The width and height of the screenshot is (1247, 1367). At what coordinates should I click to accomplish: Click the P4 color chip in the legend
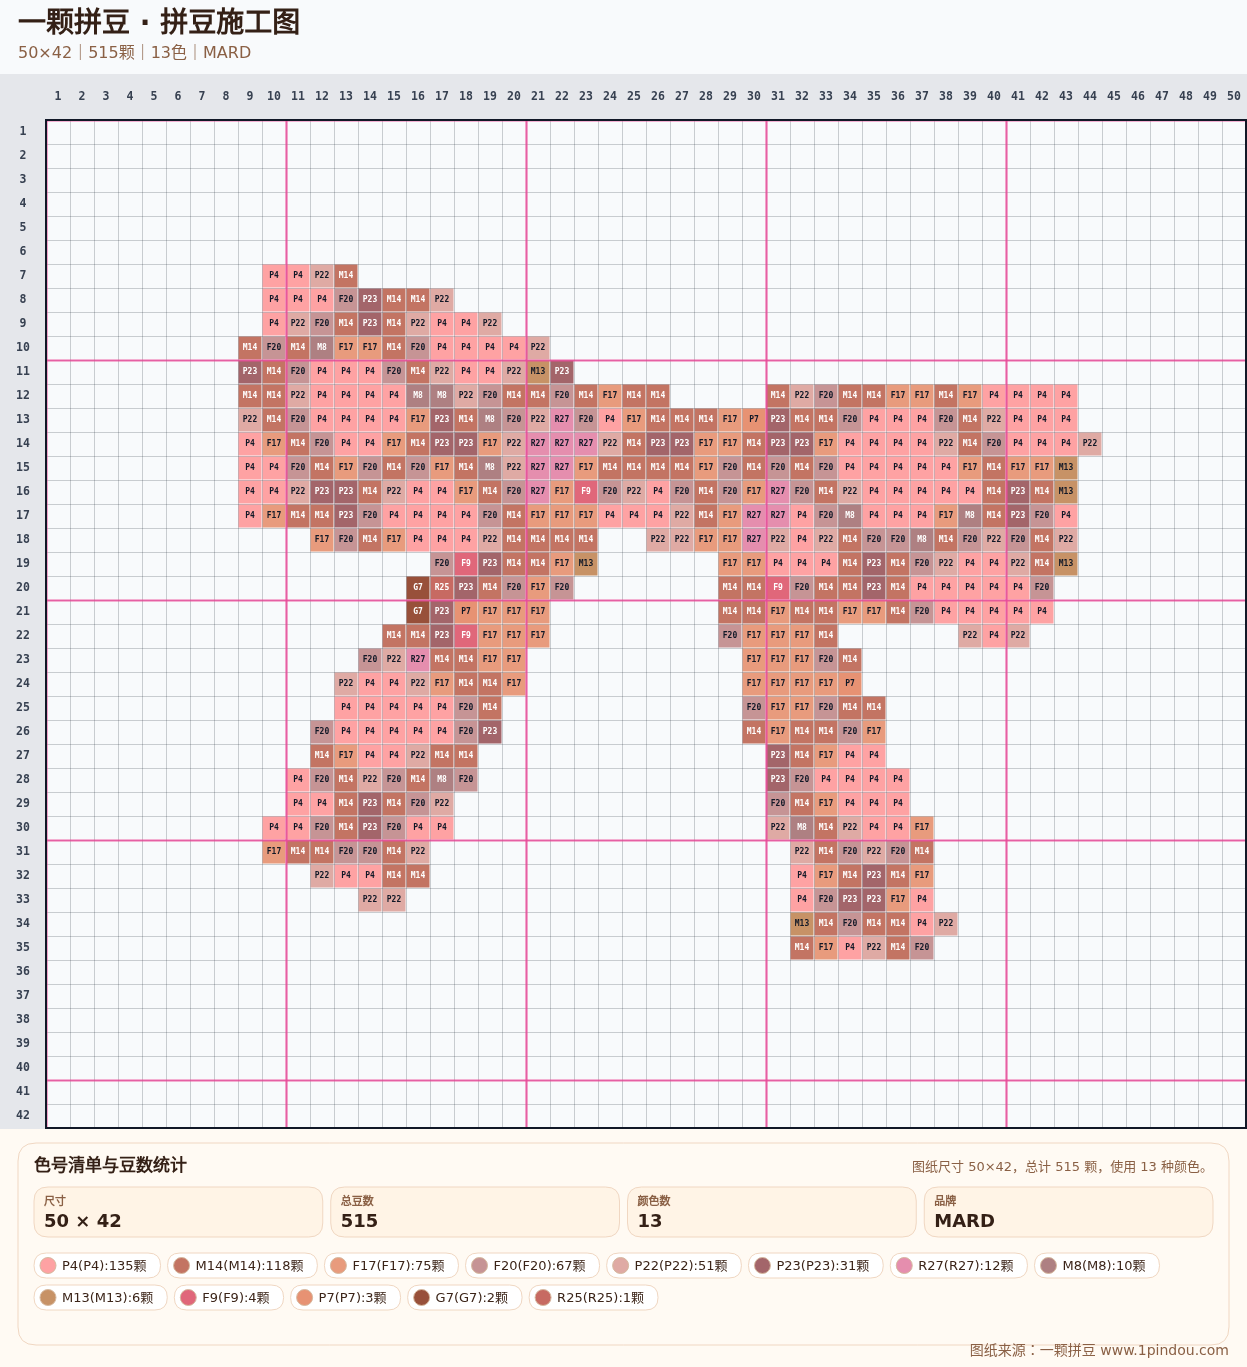click(x=97, y=1265)
